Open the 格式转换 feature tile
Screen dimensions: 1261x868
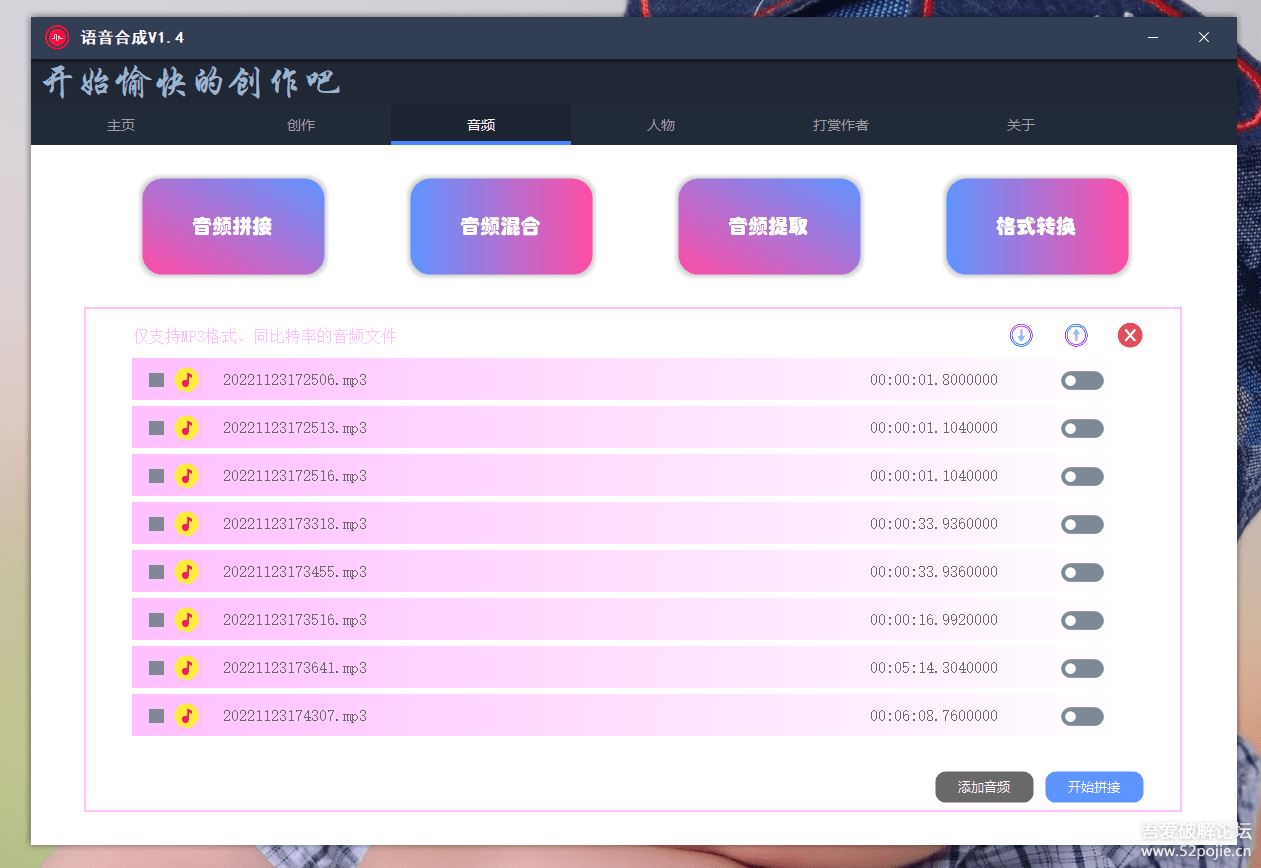coord(1036,227)
